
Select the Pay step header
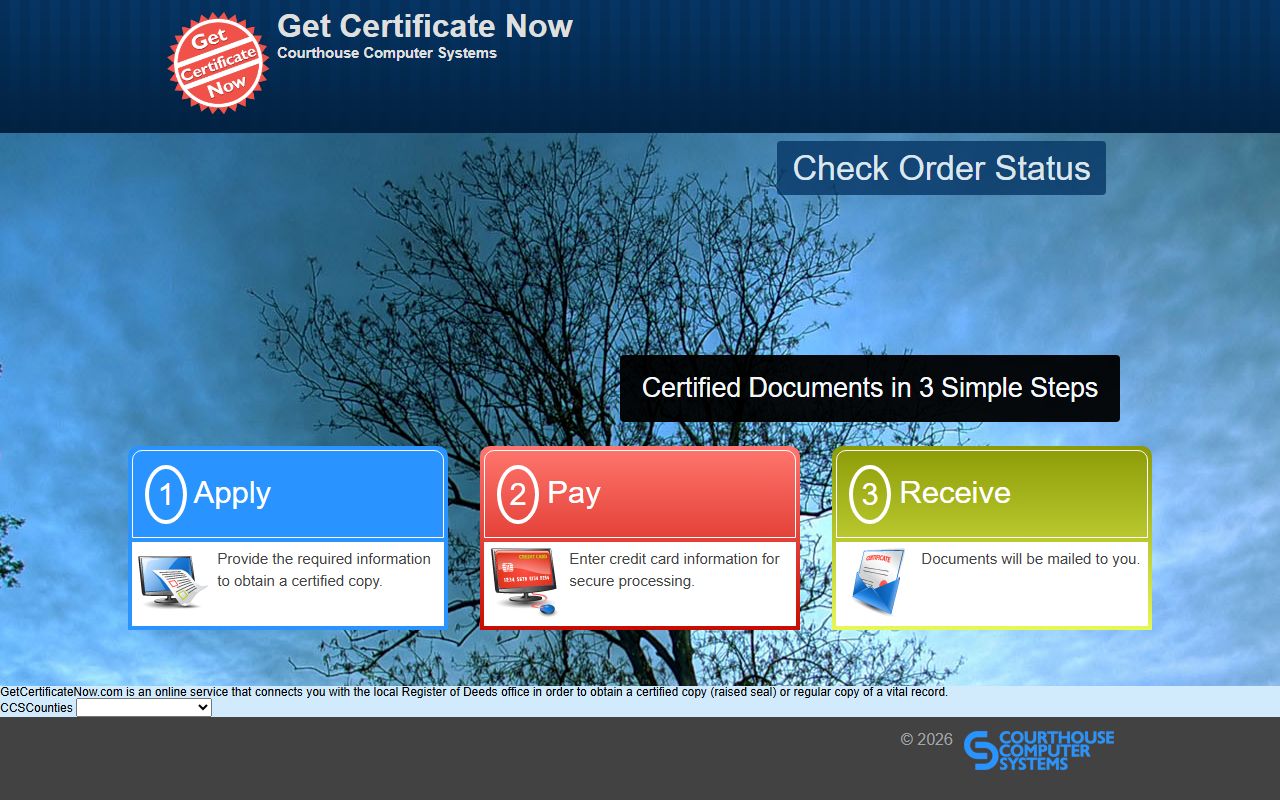[x=640, y=494]
